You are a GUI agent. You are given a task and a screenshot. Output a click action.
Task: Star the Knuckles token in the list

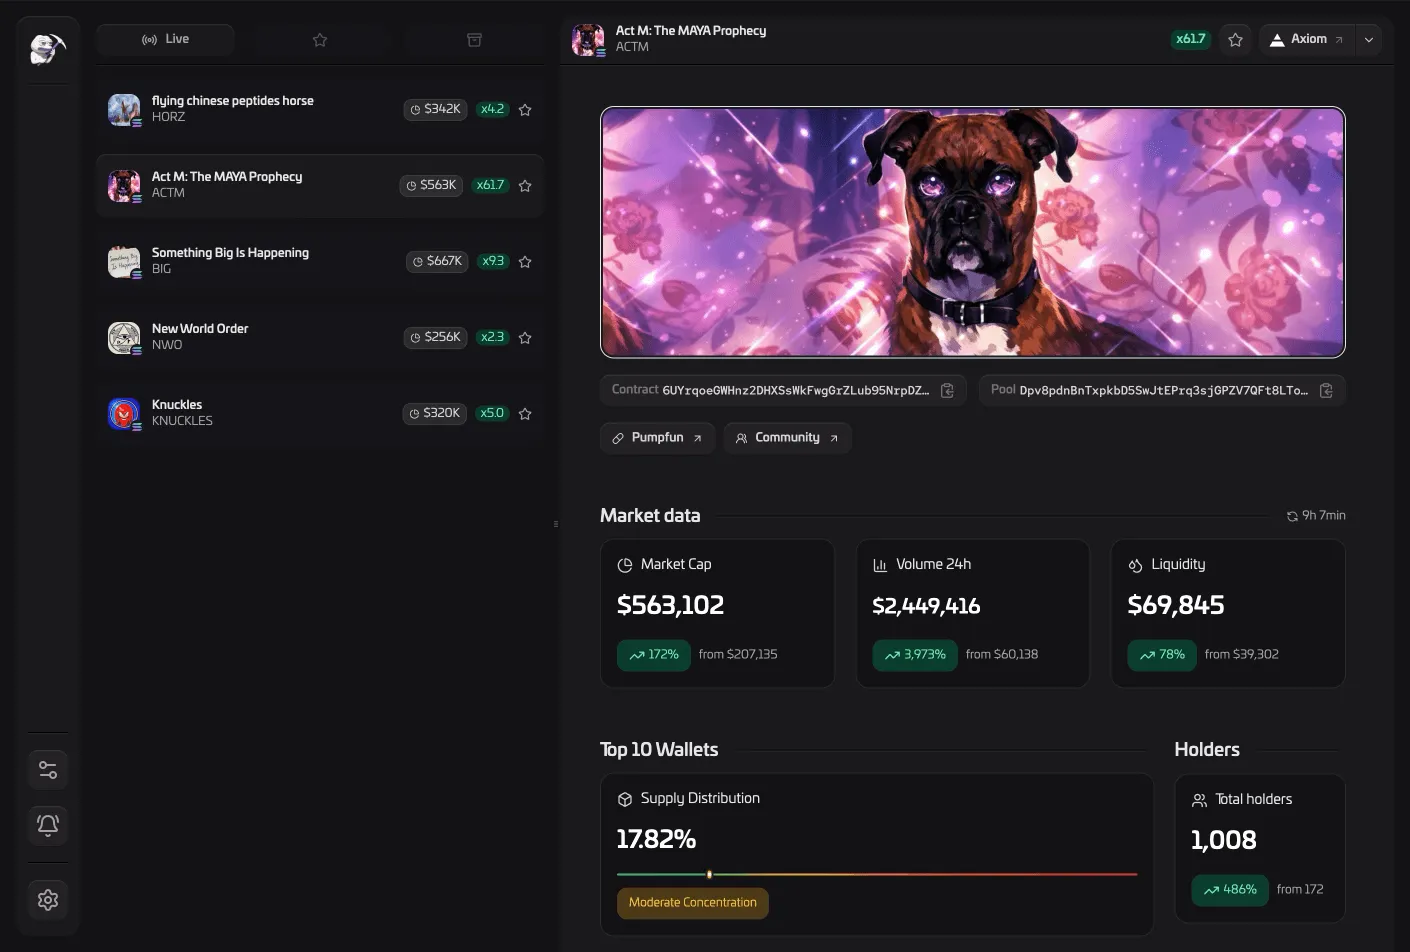click(525, 413)
